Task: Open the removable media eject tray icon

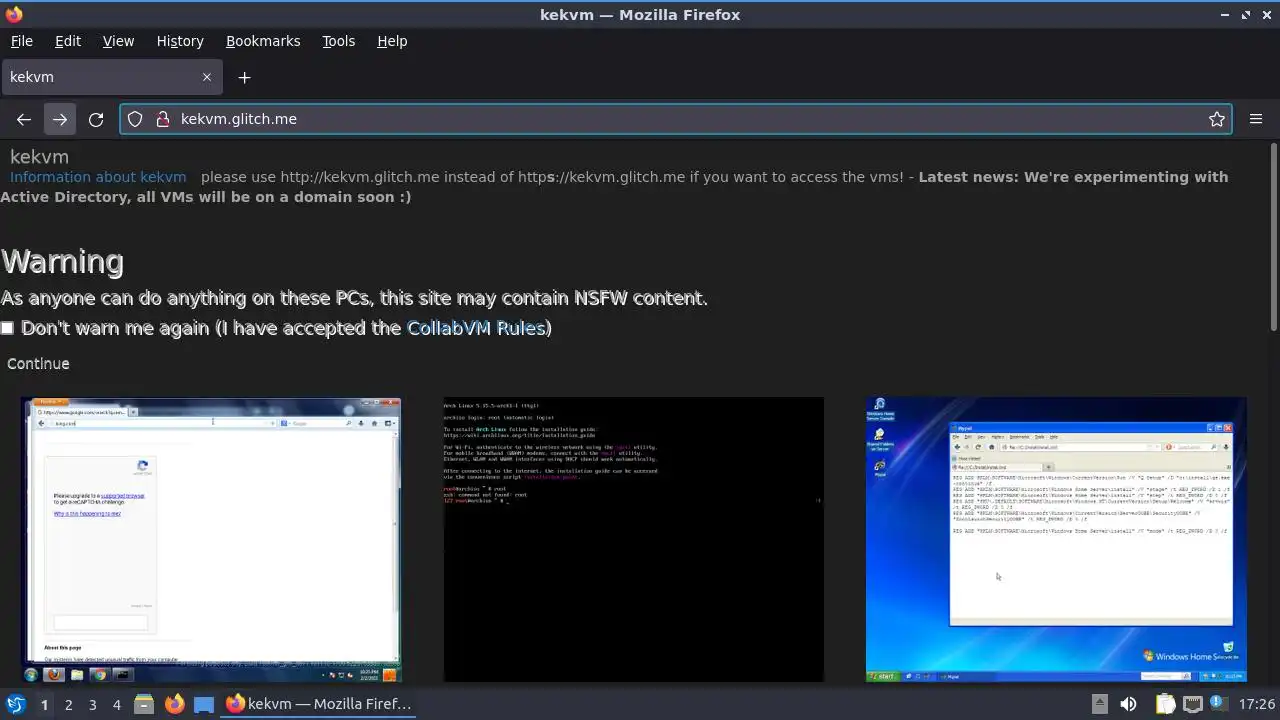Action: click(1099, 704)
